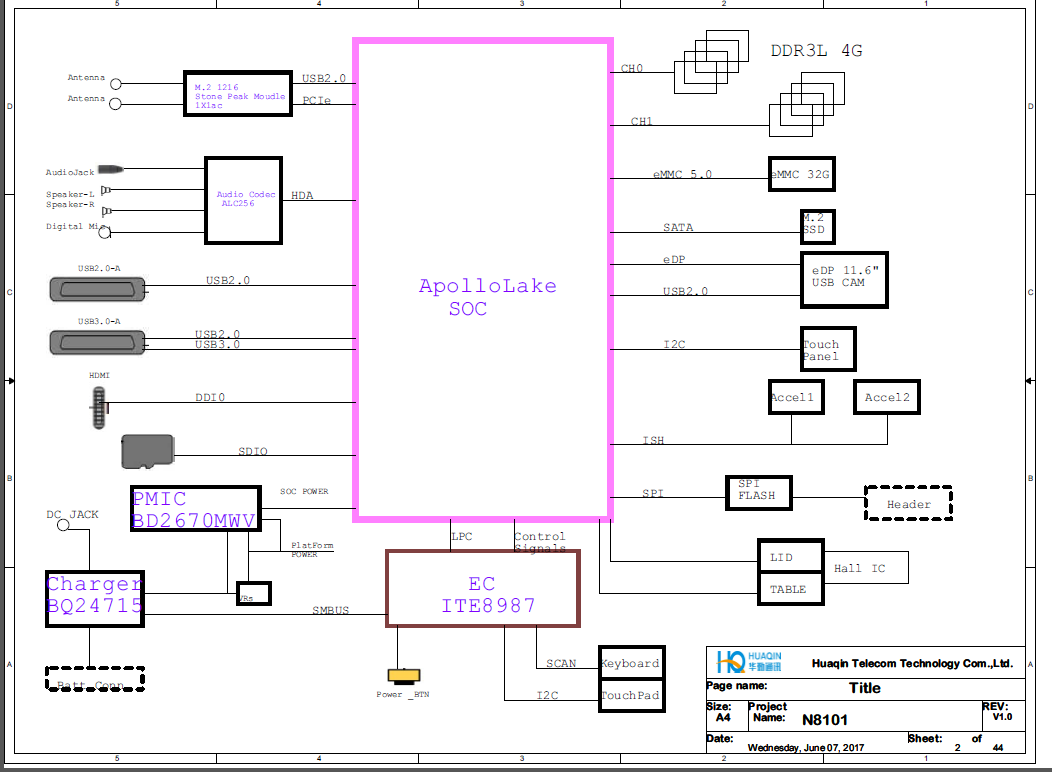Click the SOC POWER label
Image resolution: width=1052 pixels, height=772 pixels.
click(x=304, y=492)
